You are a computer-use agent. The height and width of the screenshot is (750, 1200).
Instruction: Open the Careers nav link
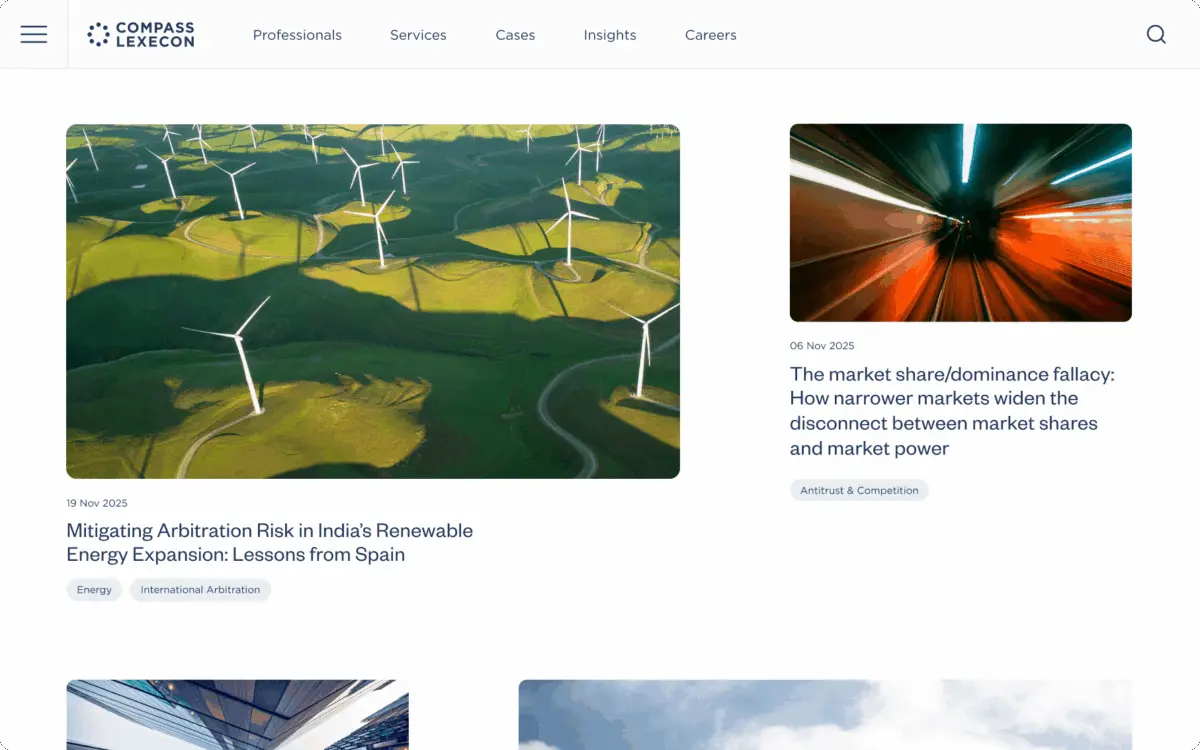click(710, 35)
